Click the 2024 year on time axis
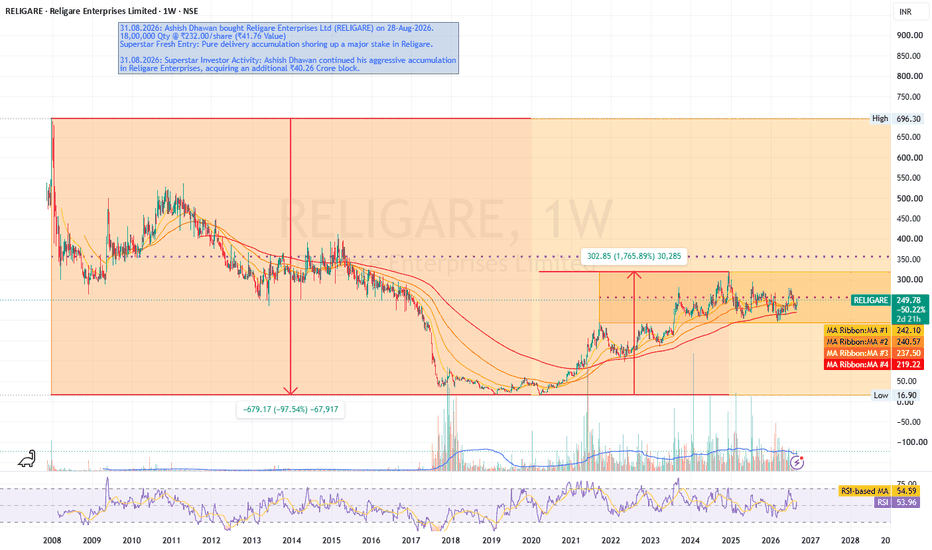 click(690, 540)
